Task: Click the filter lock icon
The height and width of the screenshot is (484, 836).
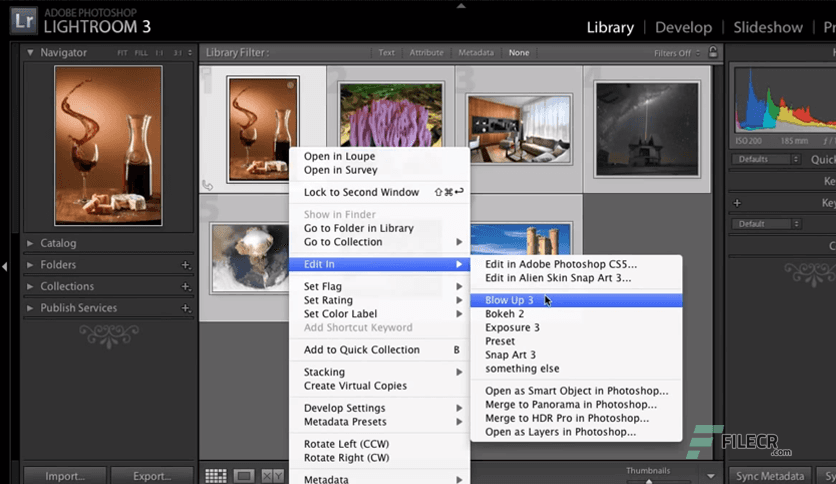Action: (713, 52)
